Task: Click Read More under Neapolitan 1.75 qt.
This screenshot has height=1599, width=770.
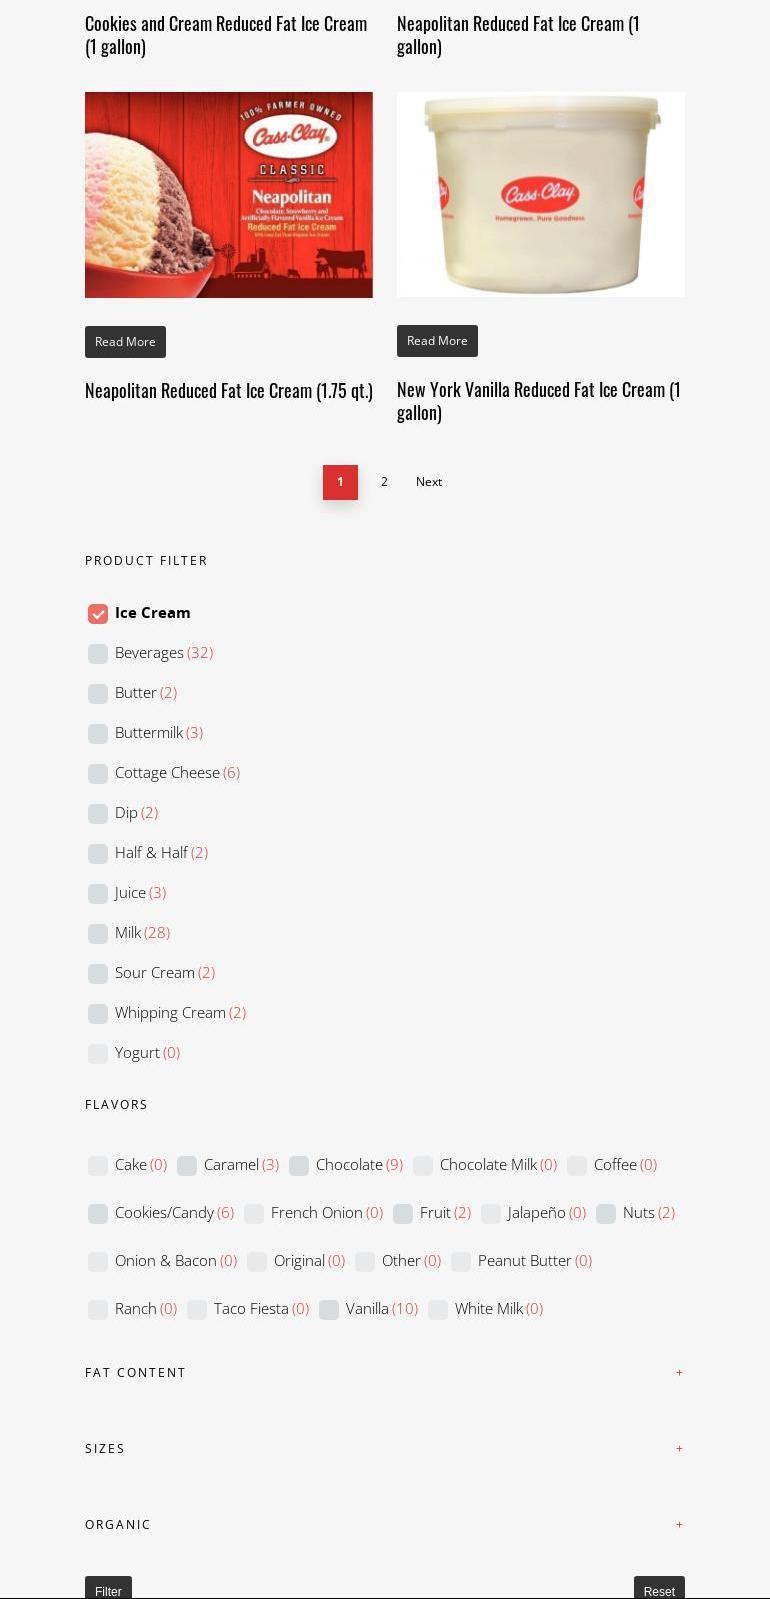Action: point(125,342)
